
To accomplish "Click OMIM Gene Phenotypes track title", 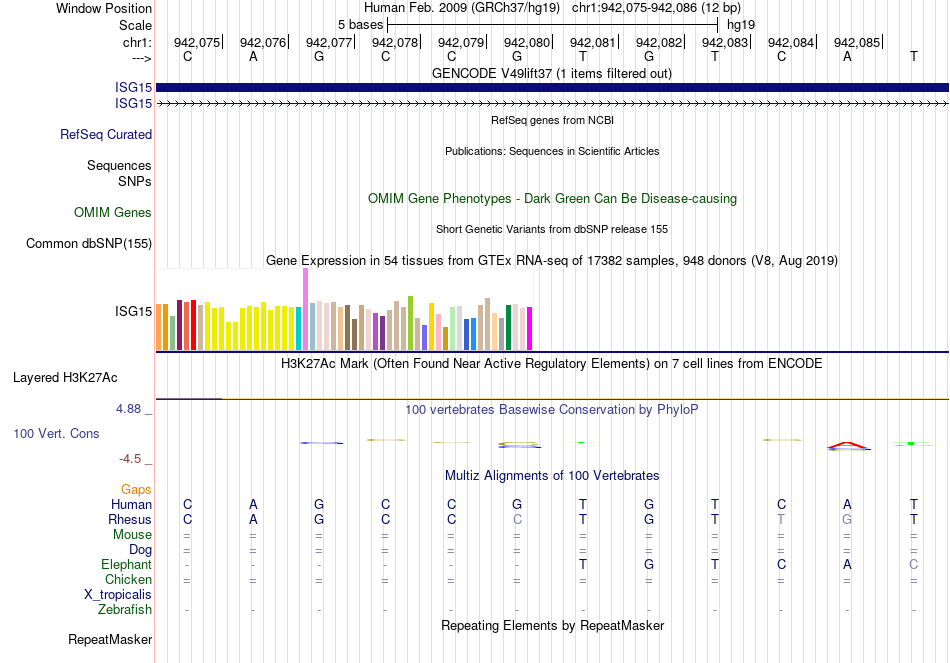I will click(552, 199).
